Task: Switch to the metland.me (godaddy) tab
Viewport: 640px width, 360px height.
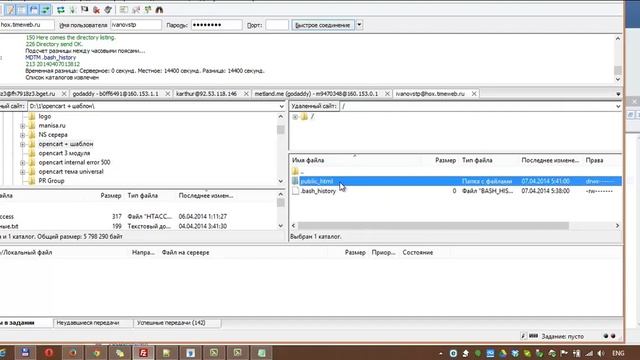Action: 316,94
